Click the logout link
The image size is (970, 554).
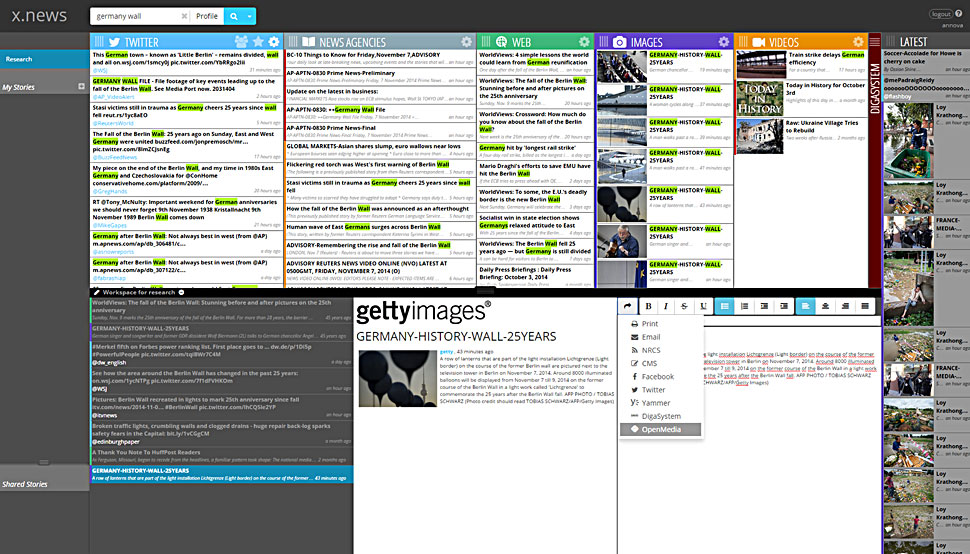point(941,14)
